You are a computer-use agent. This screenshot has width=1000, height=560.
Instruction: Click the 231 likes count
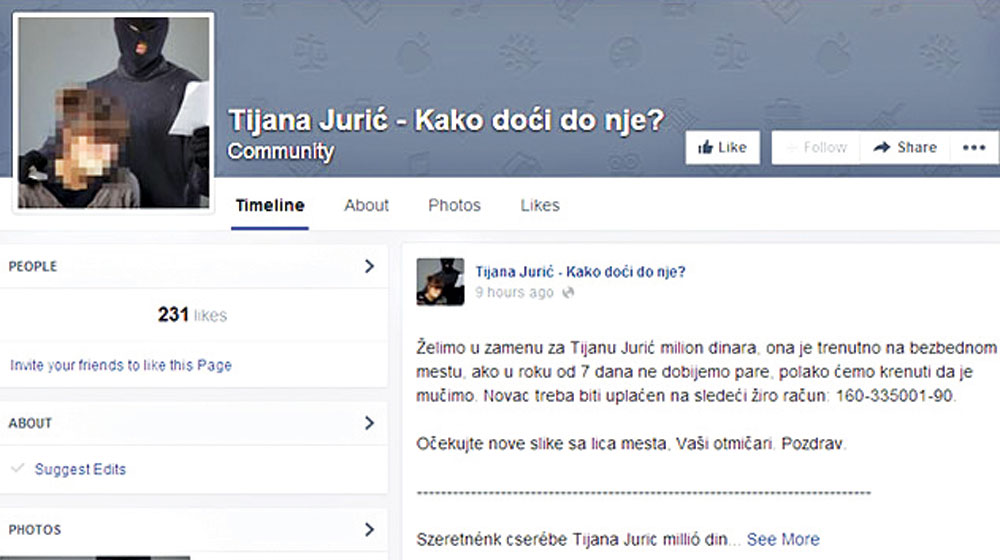192,315
